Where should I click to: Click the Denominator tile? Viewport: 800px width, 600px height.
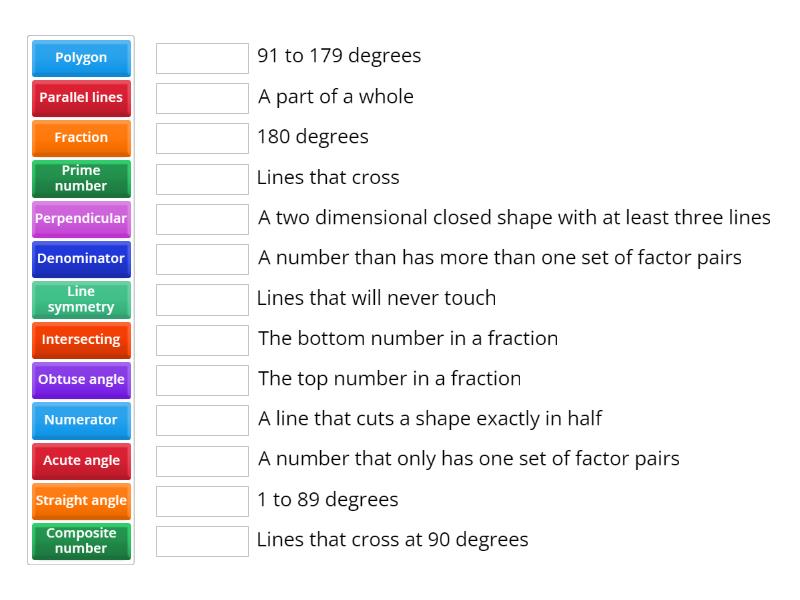pos(80,259)
